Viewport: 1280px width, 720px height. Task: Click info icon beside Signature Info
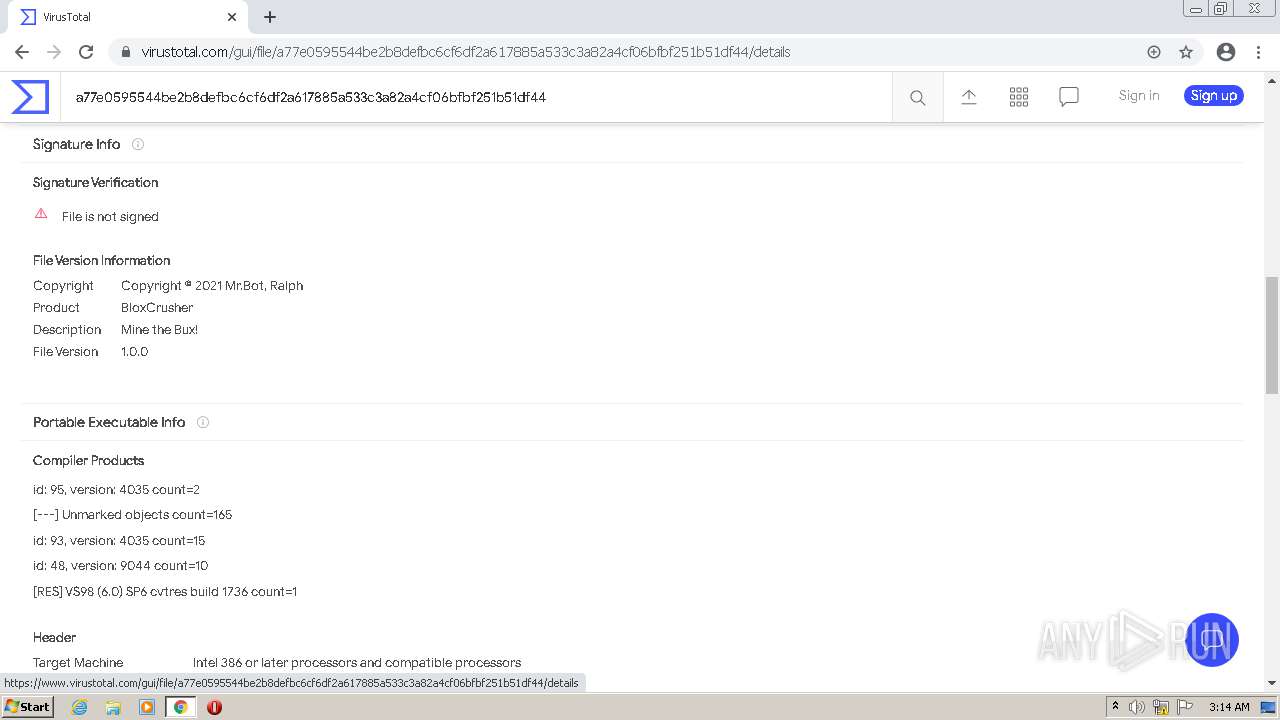pyautogui.click(x=138, y=144)
